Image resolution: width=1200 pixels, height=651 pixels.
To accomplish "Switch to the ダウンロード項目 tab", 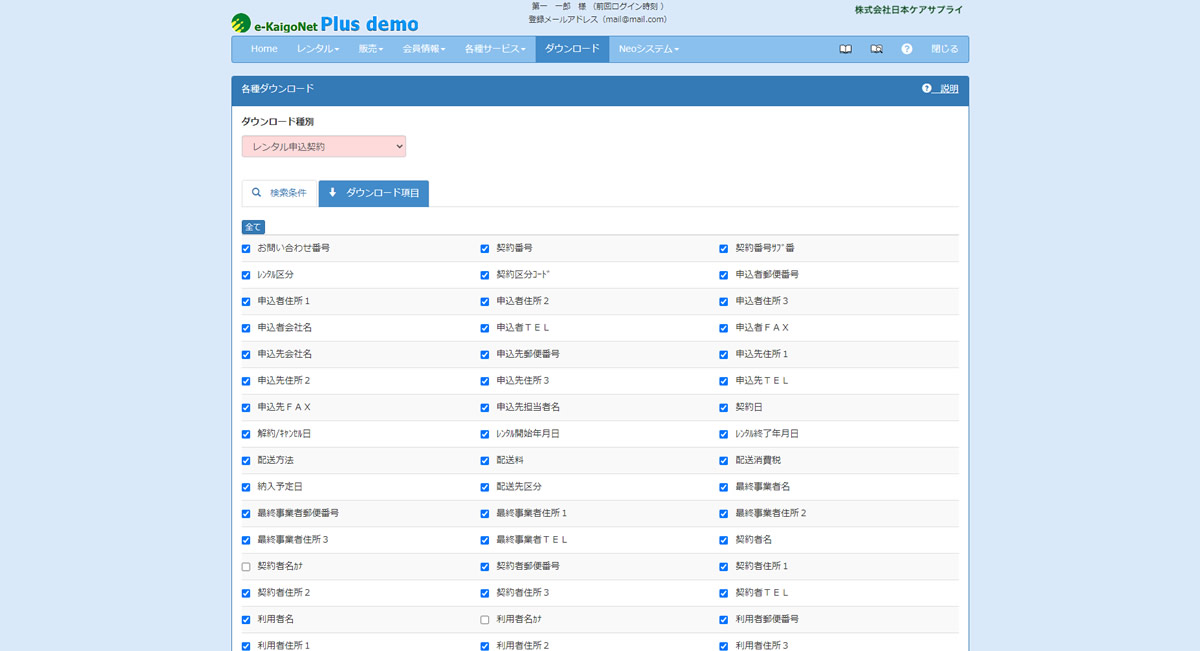I will coord(374,193).
